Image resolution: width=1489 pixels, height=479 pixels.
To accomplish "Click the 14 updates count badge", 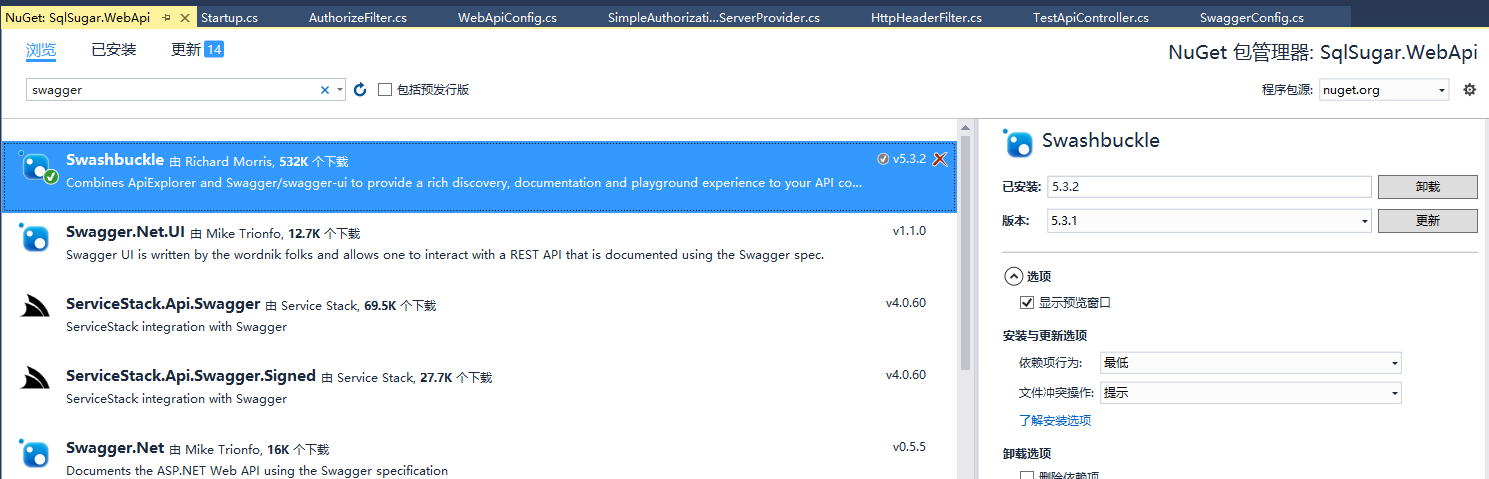I will [x=214, y=50].
